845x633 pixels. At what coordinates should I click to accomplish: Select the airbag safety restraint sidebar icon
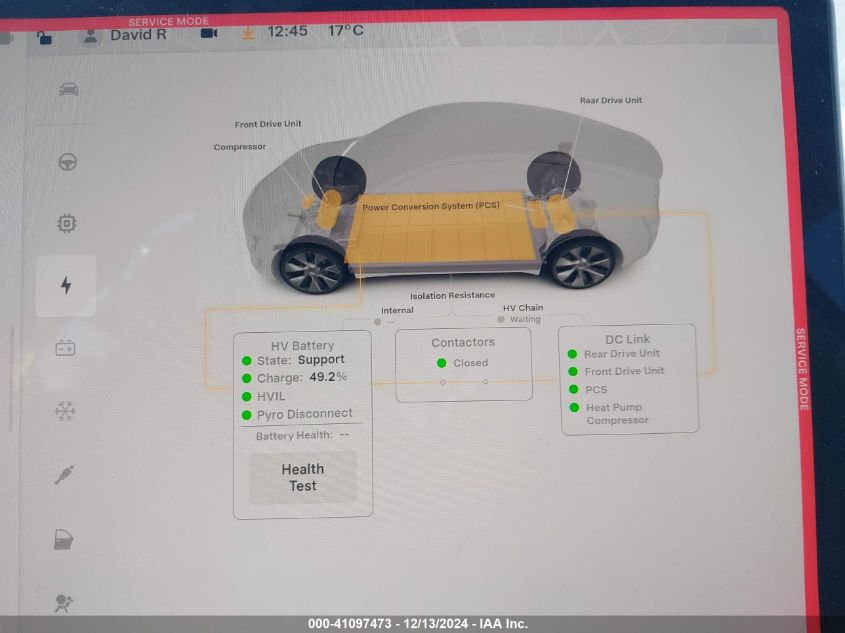(65, 603)
